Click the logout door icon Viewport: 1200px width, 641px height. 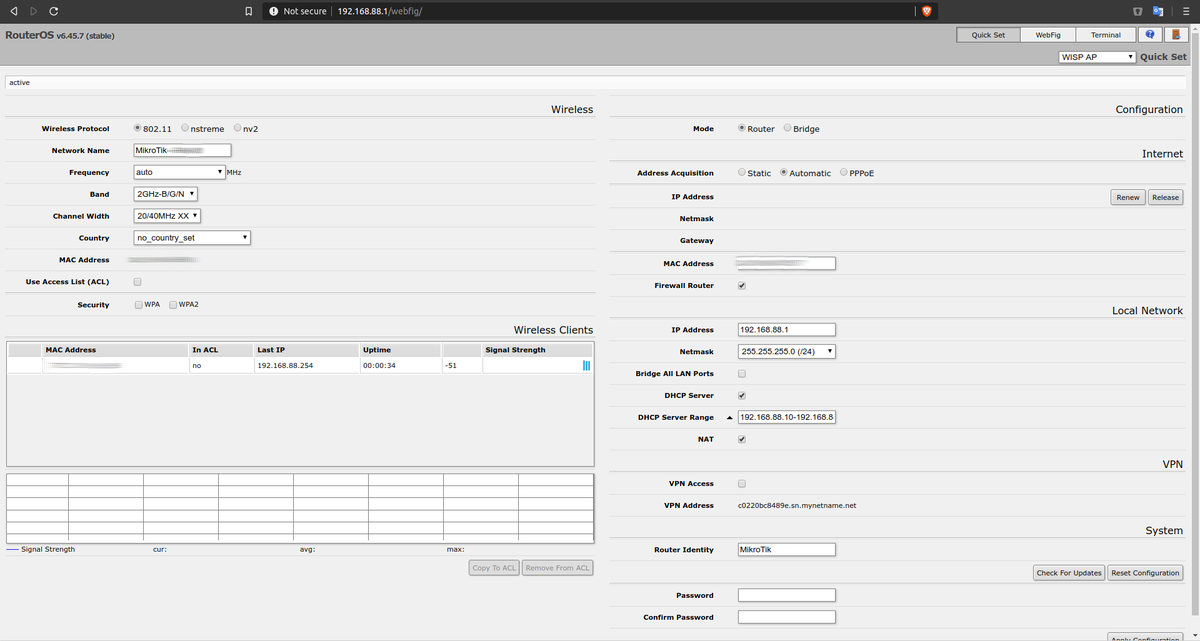(x=1177, y=34)
